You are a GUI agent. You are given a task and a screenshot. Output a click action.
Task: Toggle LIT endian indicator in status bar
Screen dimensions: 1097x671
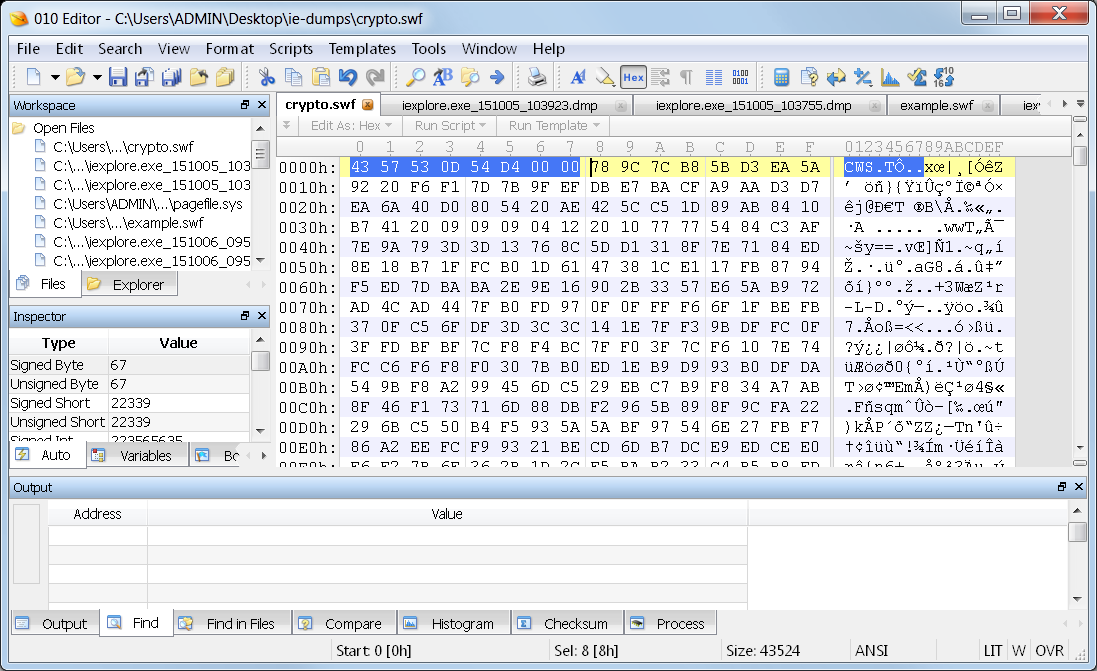993,651
